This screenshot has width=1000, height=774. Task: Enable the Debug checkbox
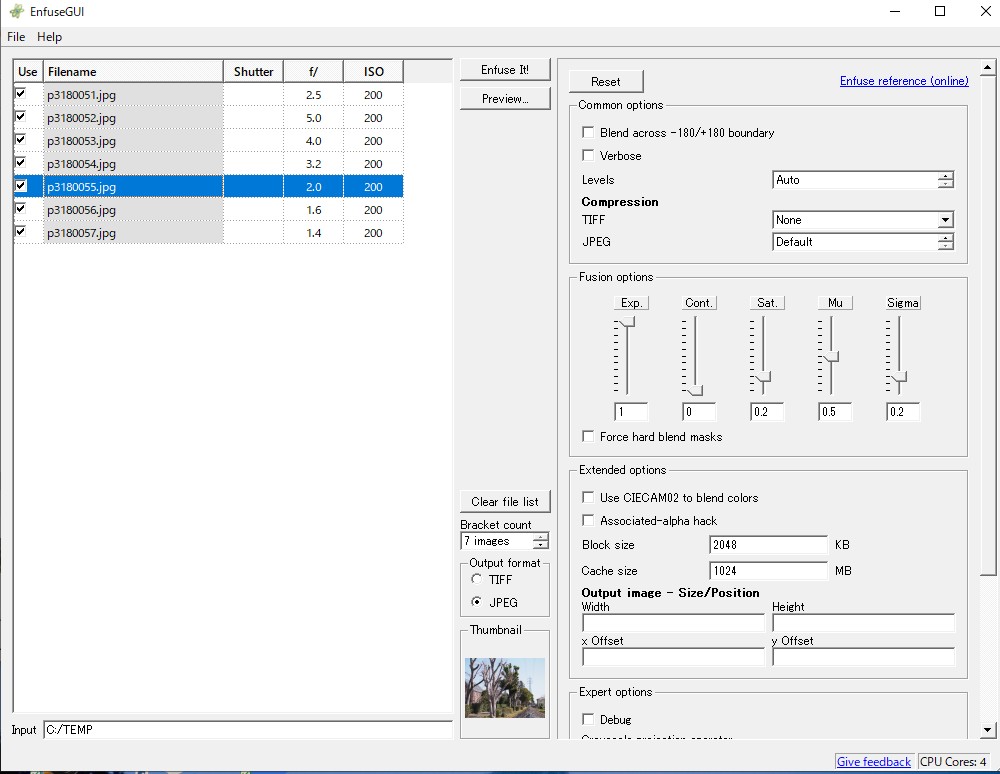[588, 719]
